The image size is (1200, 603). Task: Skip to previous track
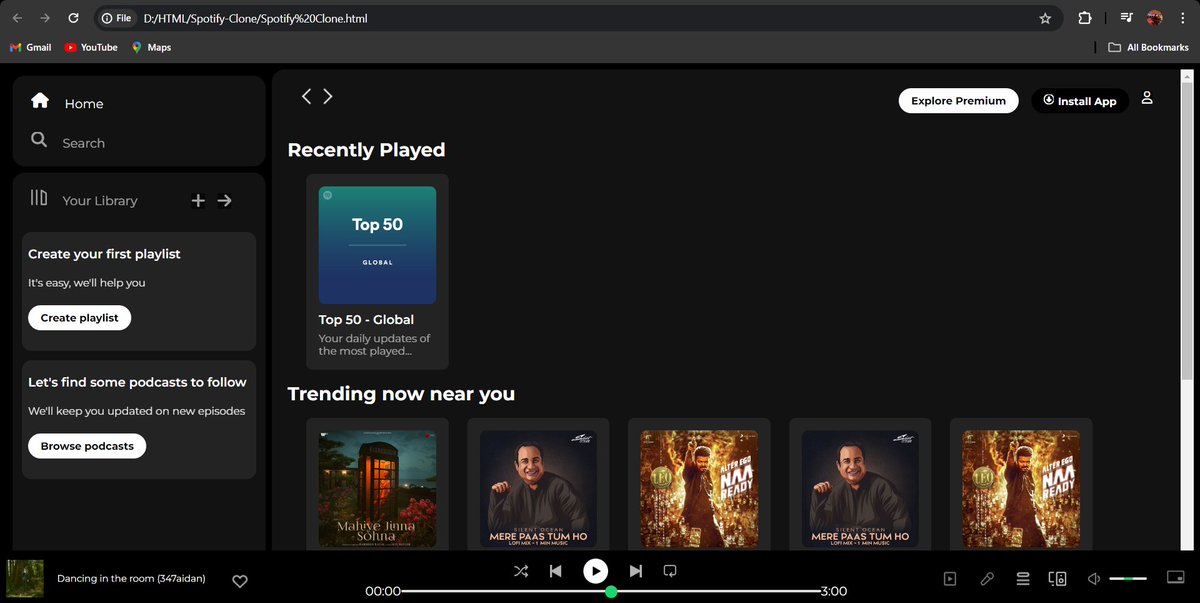tap(556, 571)
